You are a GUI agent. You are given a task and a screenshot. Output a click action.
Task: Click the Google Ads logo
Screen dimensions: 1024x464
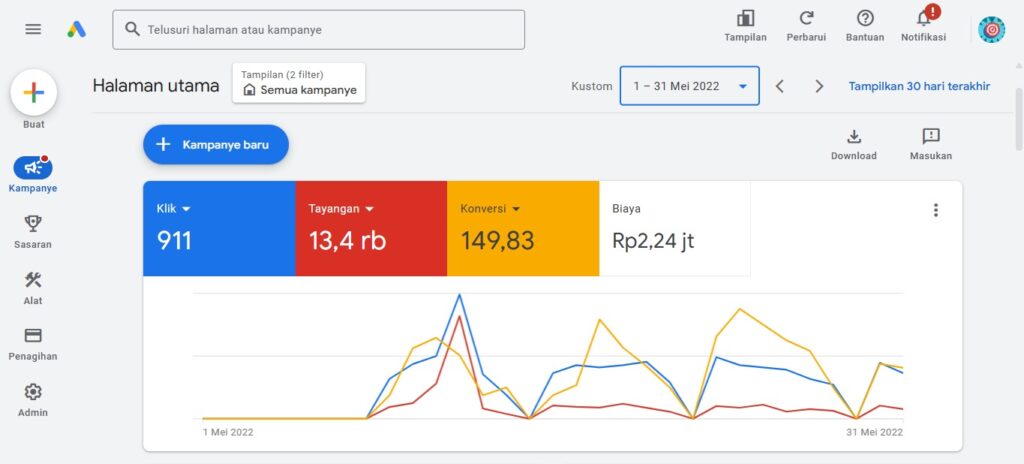[76, 29]
